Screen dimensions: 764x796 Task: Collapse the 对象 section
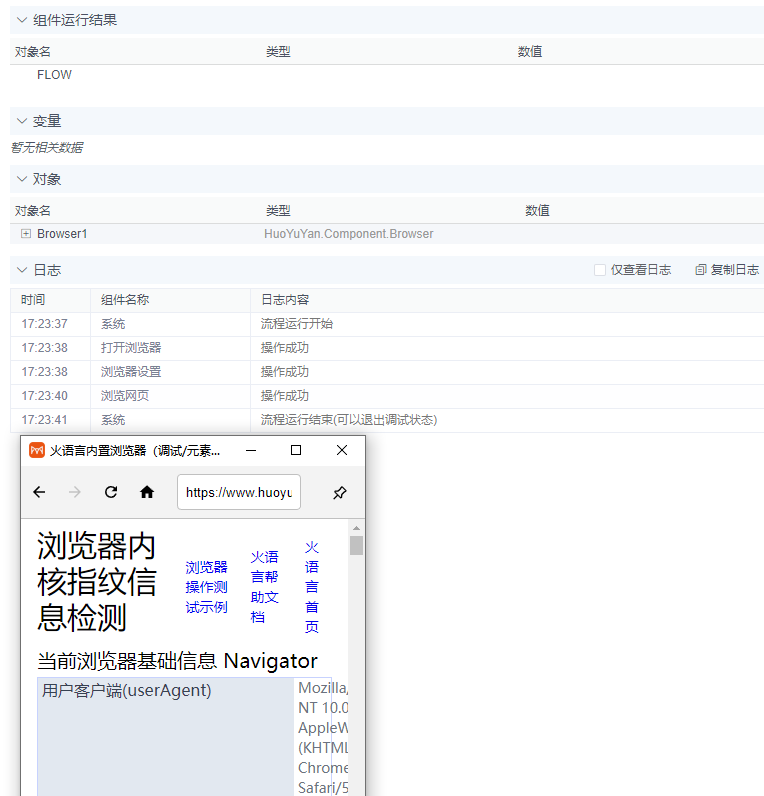[22, 179]
